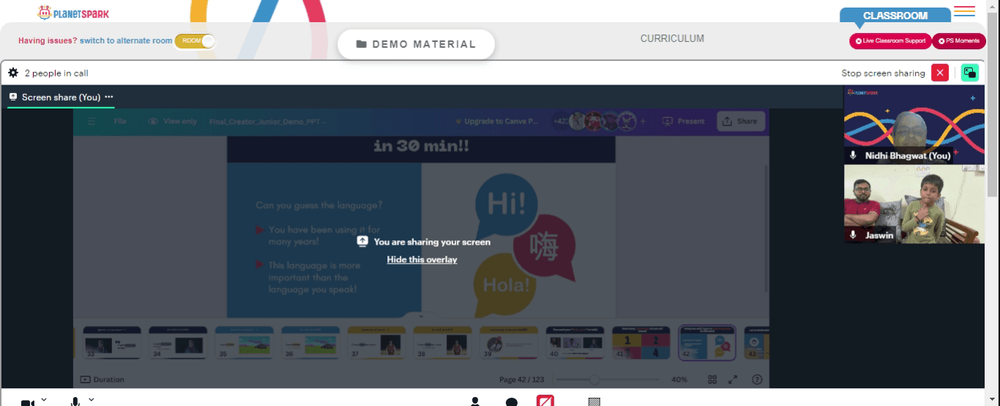Click the 2 people in call text
The width and height of the screenshot is (1000, 406).
[56, 73]
